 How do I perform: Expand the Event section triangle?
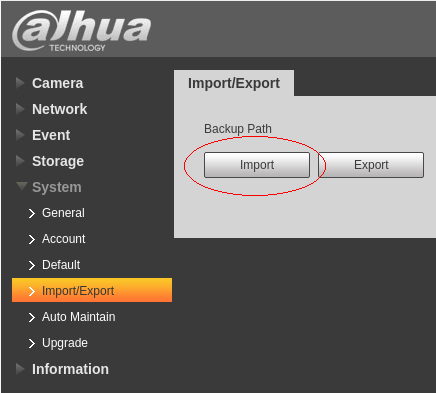coord(20,135)
